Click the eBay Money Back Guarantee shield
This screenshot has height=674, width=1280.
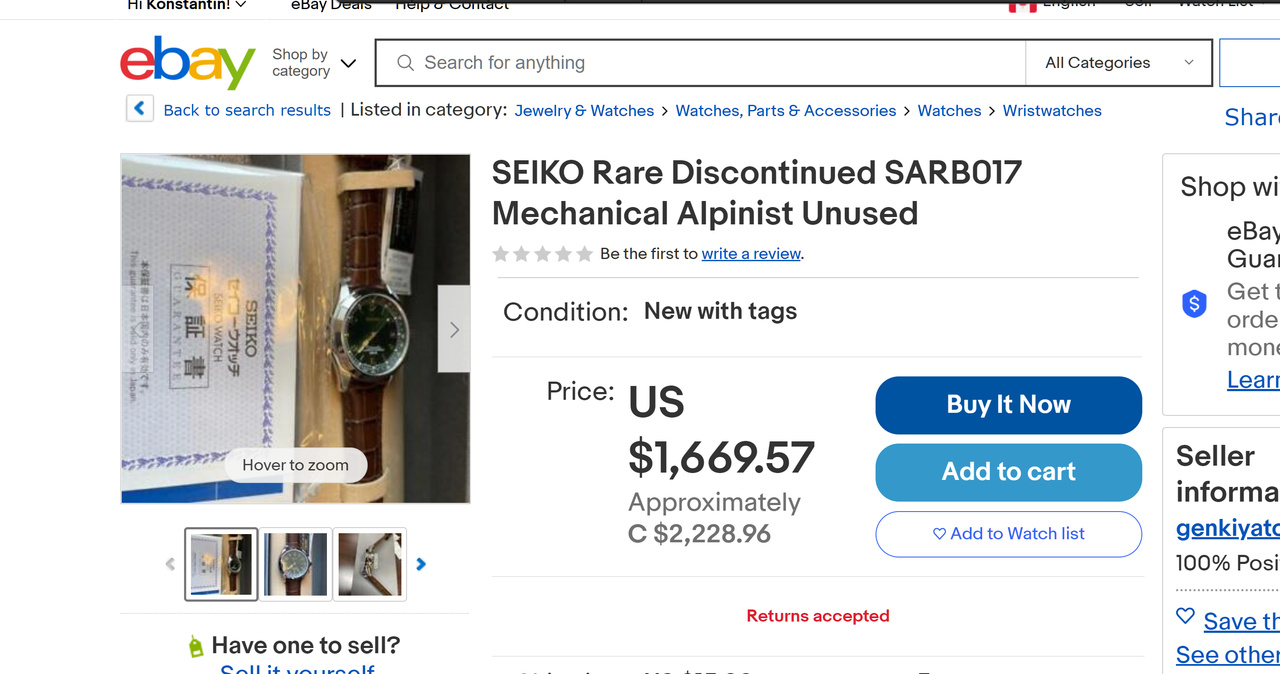coord(1194,304)
